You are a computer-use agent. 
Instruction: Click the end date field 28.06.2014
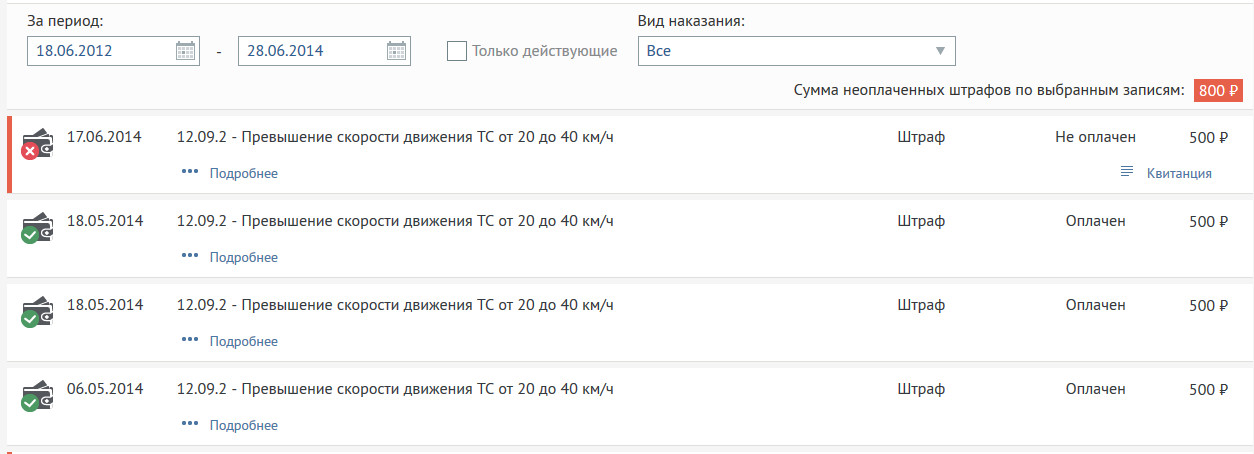[310, 51]
